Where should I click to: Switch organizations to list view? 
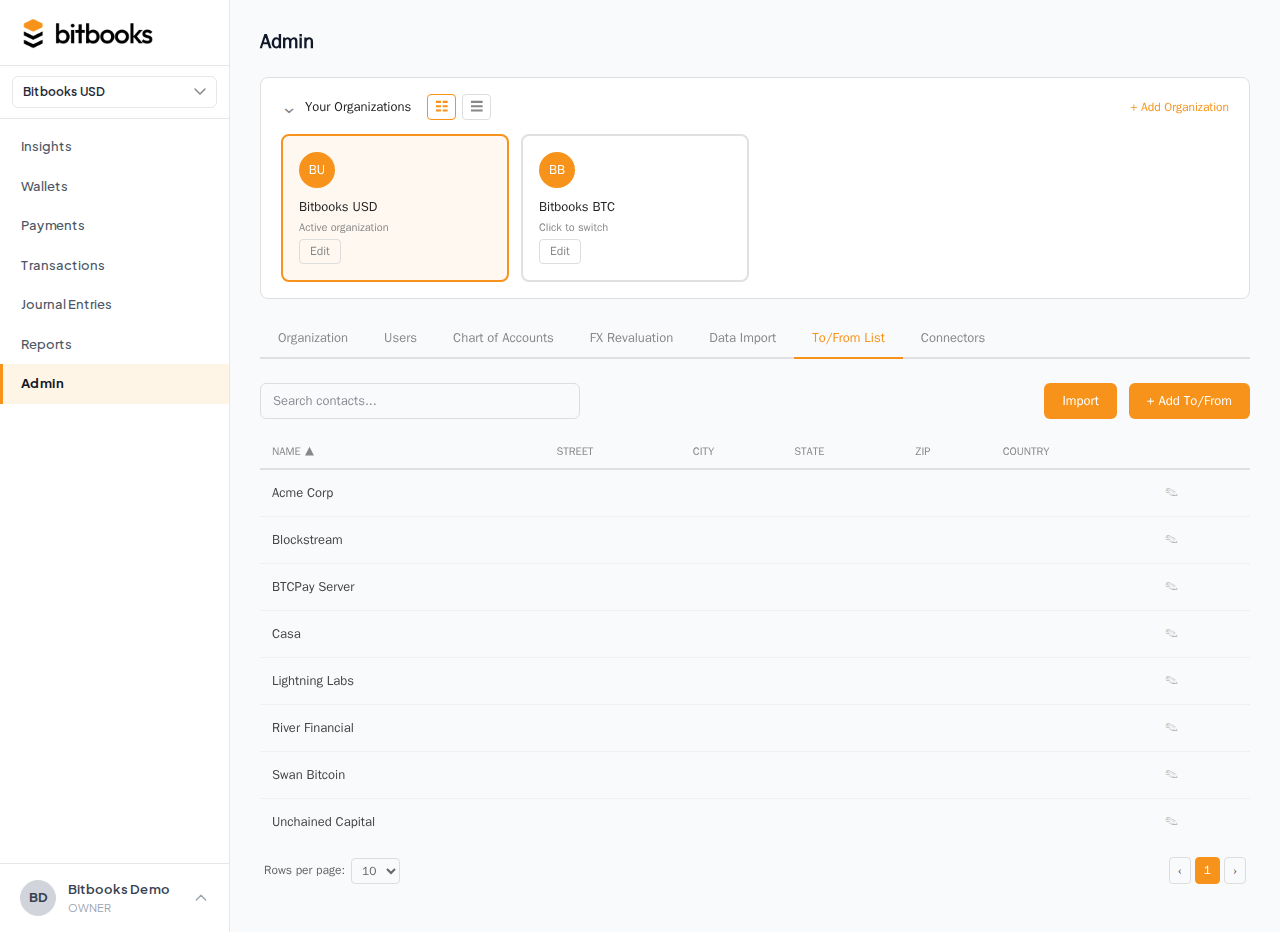point(476,107)
